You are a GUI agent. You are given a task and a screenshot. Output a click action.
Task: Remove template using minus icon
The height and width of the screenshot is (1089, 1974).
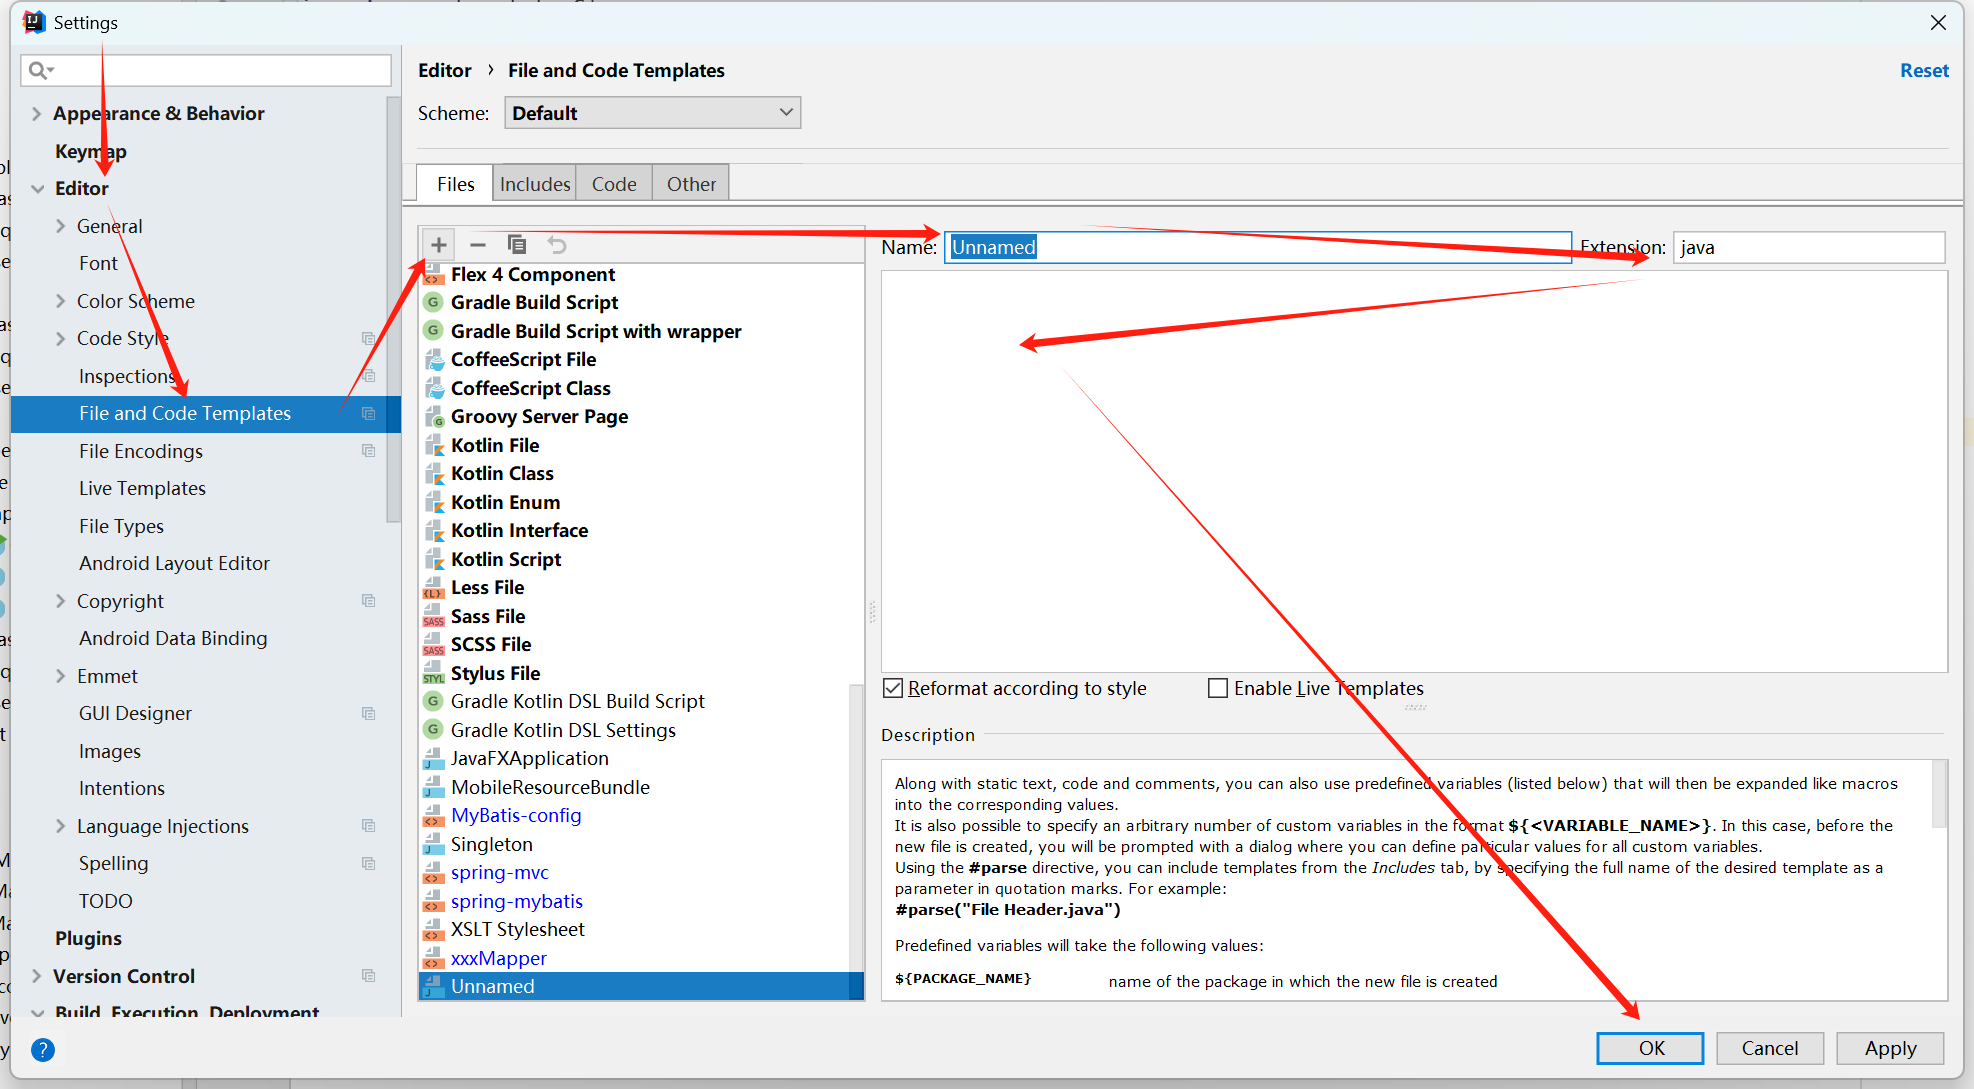[x=478, y=245]
